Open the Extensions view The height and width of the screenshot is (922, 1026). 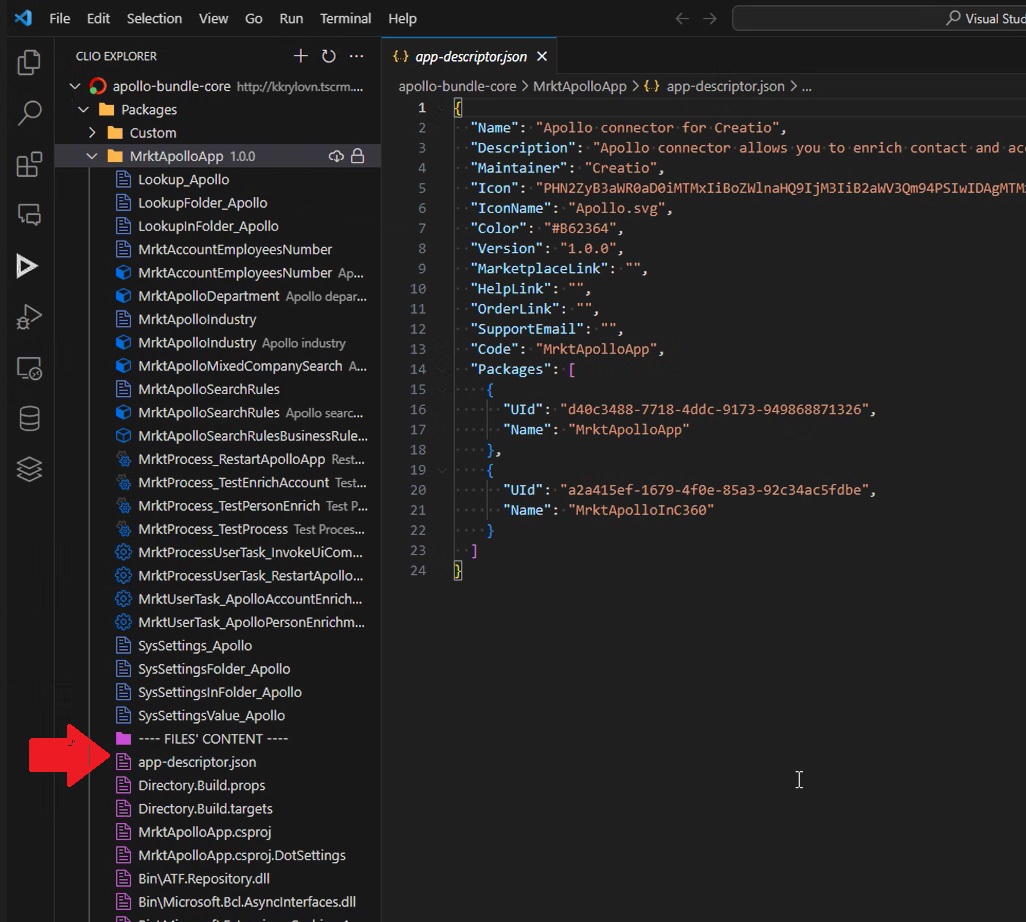28,163
